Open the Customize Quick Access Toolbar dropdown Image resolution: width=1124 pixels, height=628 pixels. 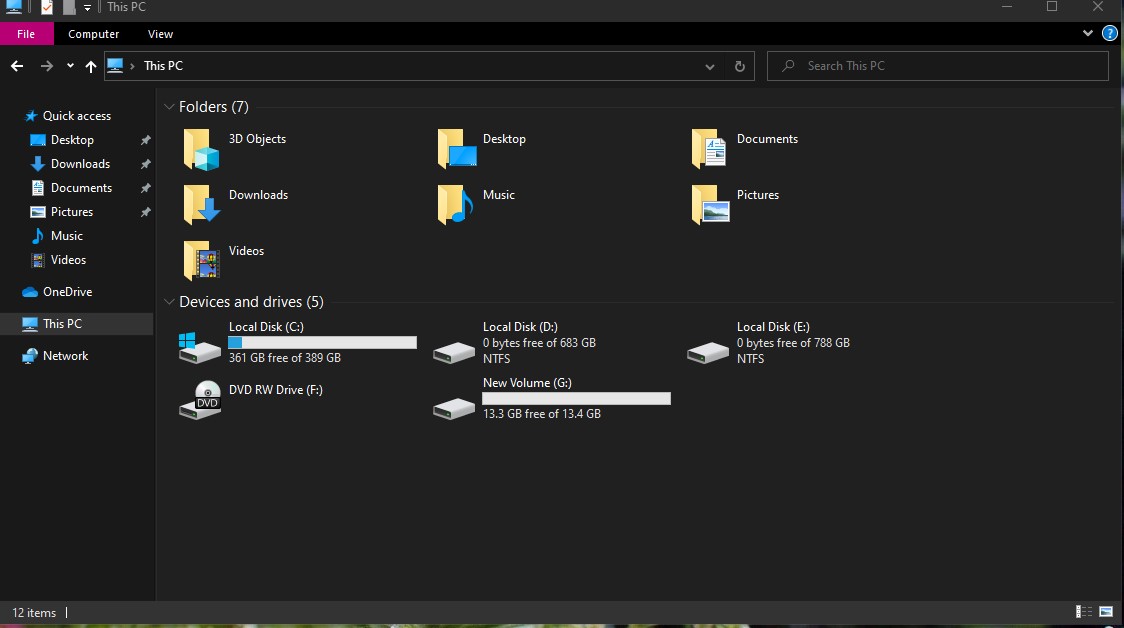pos(87,8)
